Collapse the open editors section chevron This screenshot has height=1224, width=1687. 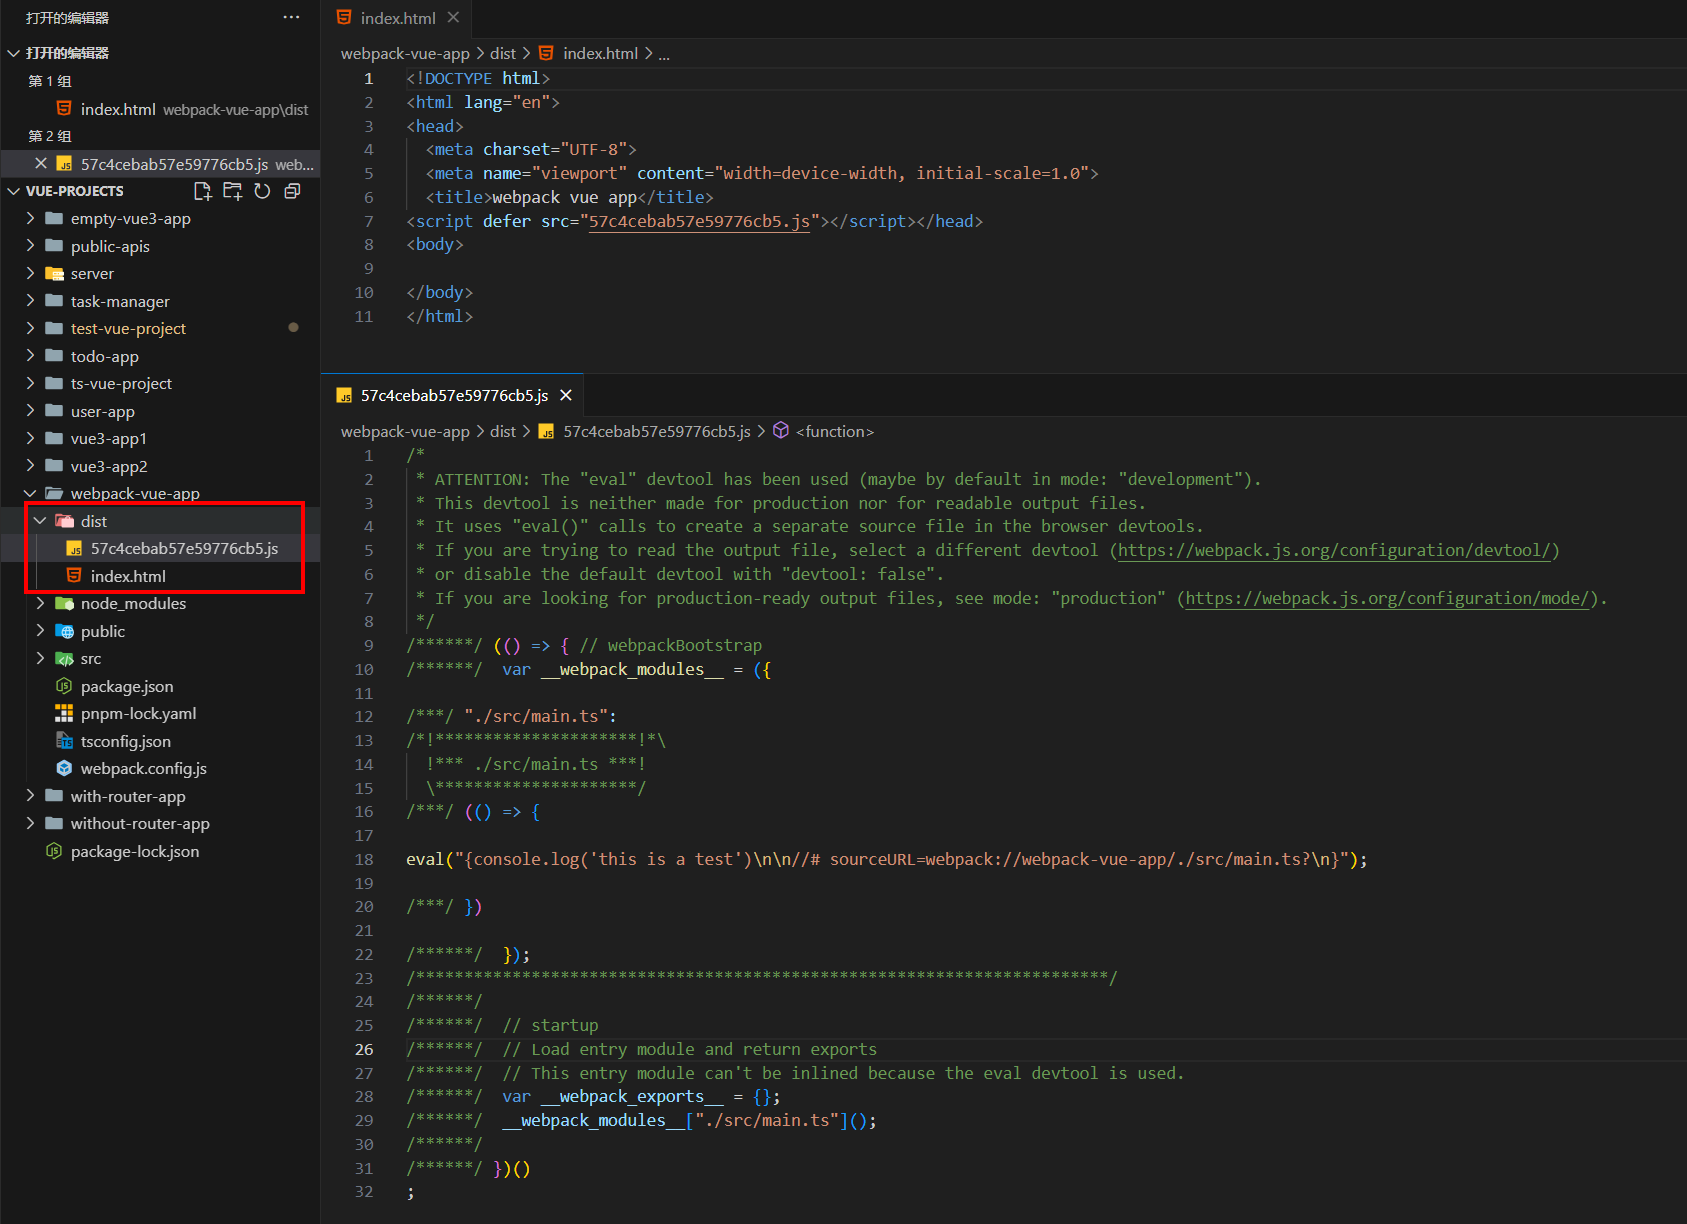[14, 53]
